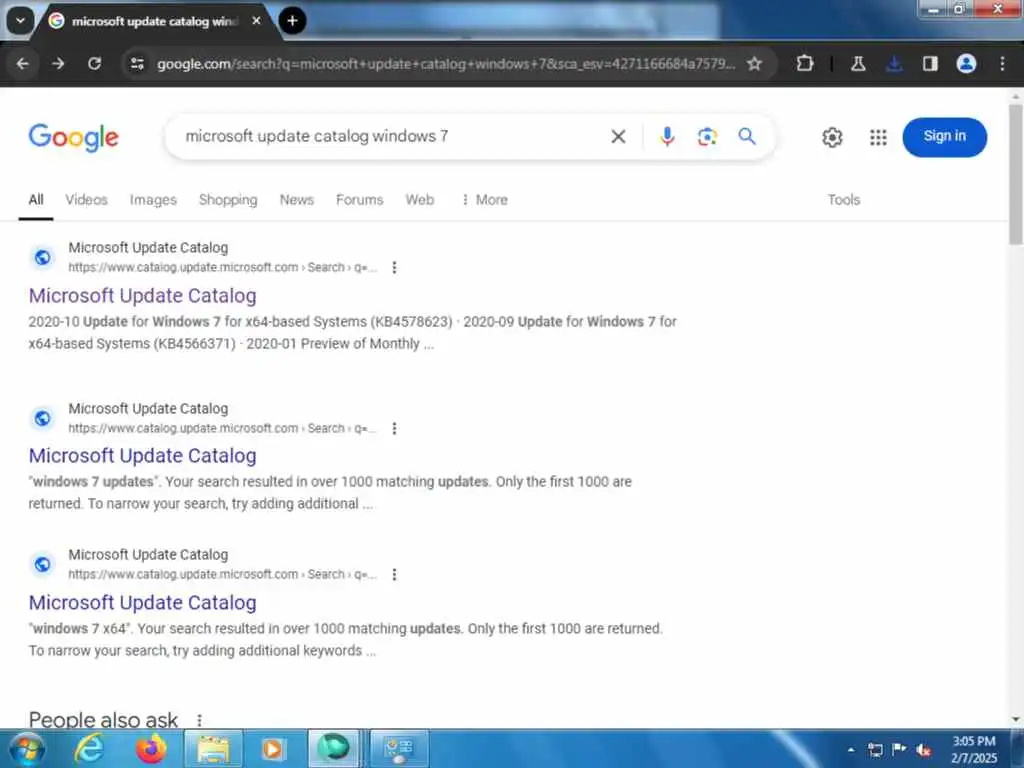Screen dimensions: 1024x768
Task: Open the Windows Start menu
Action: [27, 749]
